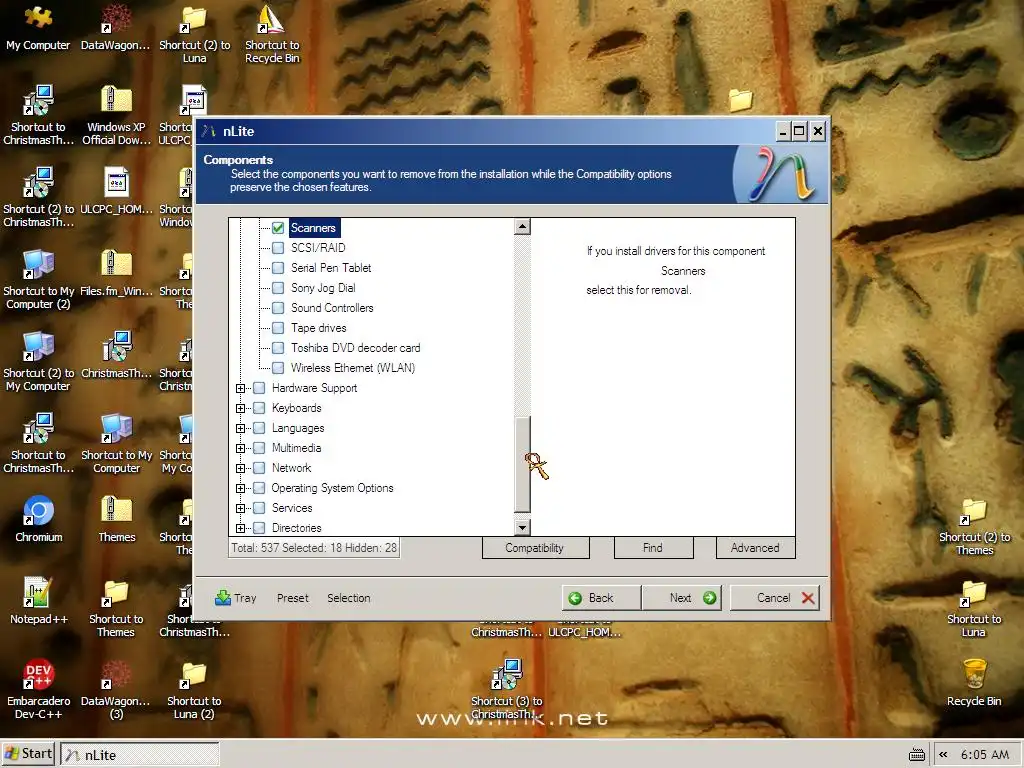Enable the Sony Jog Dial checkbox
The image size is (1024, 768).
click(x=278, y=288)
